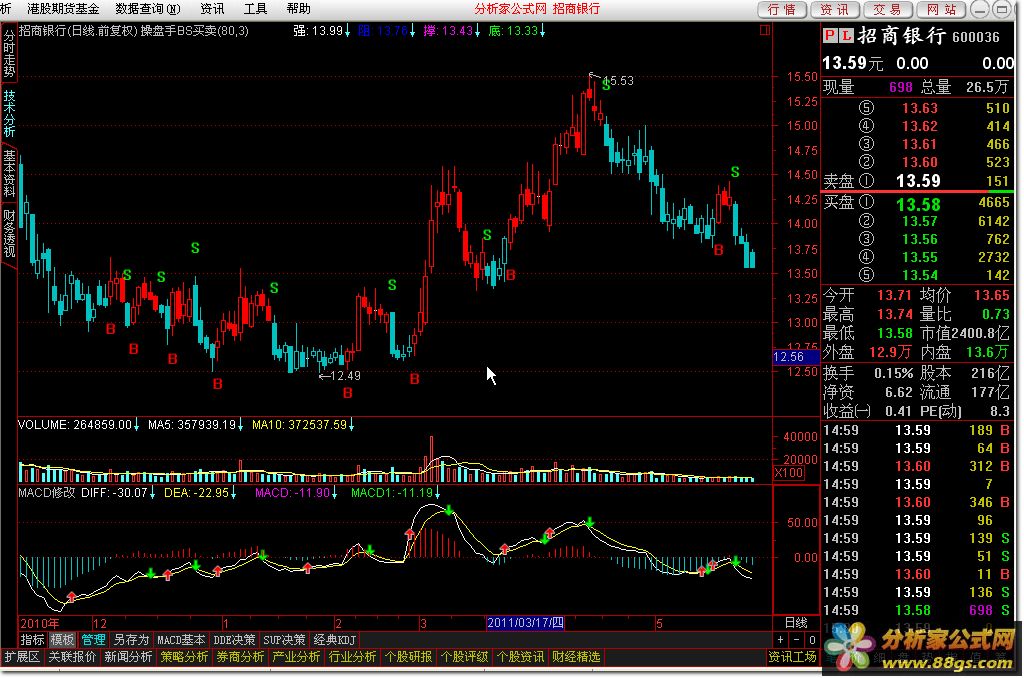Image resolution: width=1024 pixels, height=678 pixels.
Task: Open the 券商分析 bottom tab
Action: pos(240,657)
